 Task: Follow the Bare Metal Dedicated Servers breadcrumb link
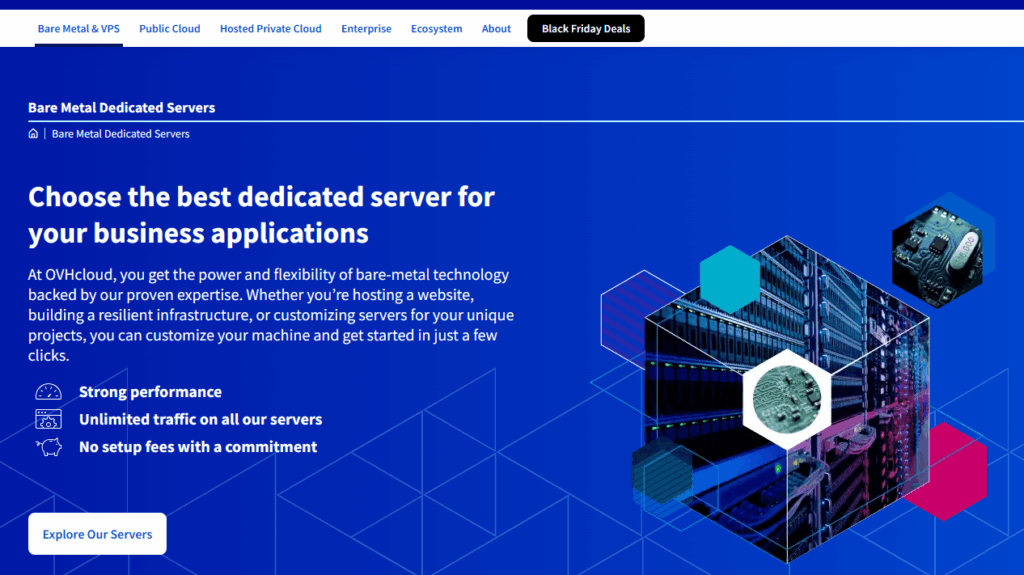click(120, 134)
